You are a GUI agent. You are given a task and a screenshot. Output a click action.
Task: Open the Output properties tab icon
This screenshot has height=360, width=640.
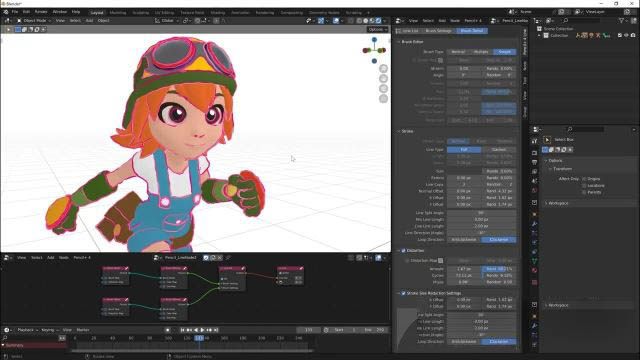(535, 162)
